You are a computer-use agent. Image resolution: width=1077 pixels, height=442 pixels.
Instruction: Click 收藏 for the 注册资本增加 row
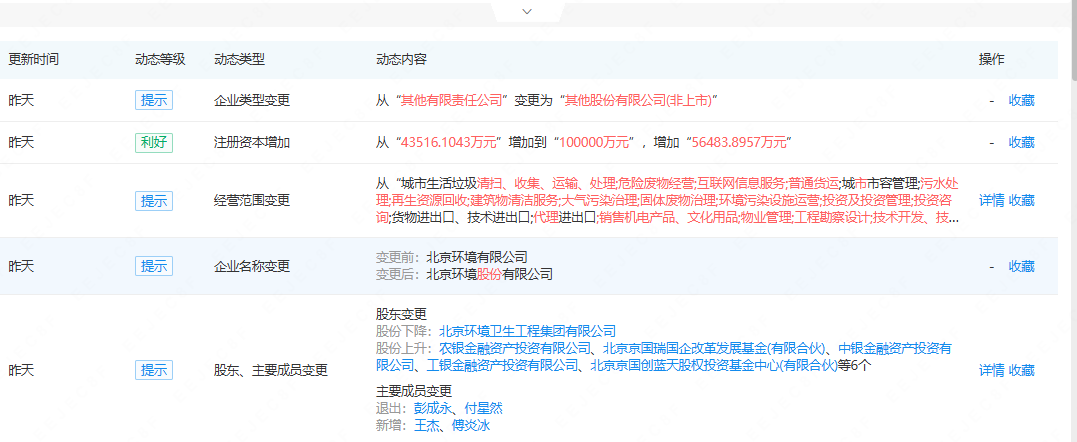[x=1021, y=143]
